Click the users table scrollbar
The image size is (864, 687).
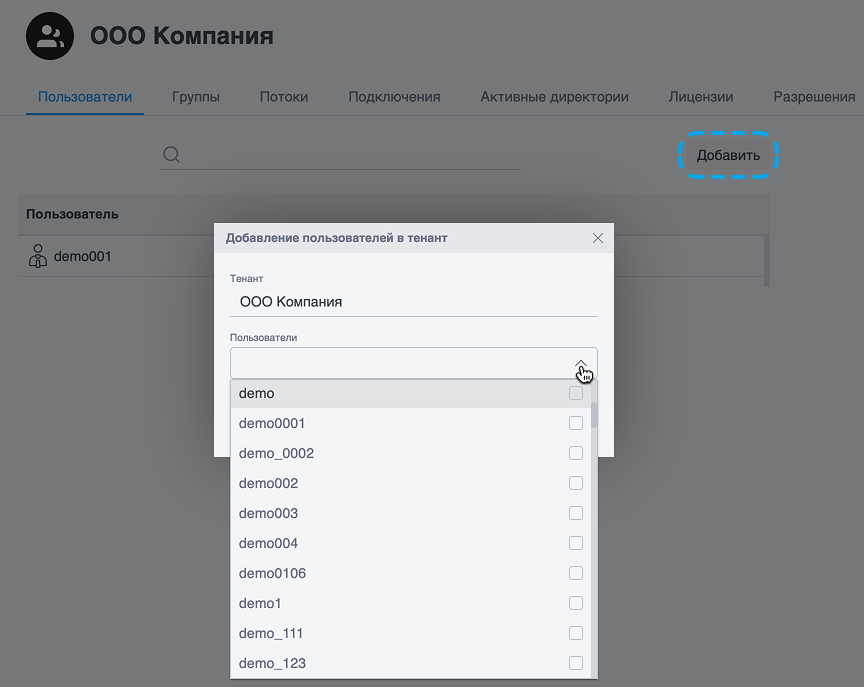click(766, 261)
